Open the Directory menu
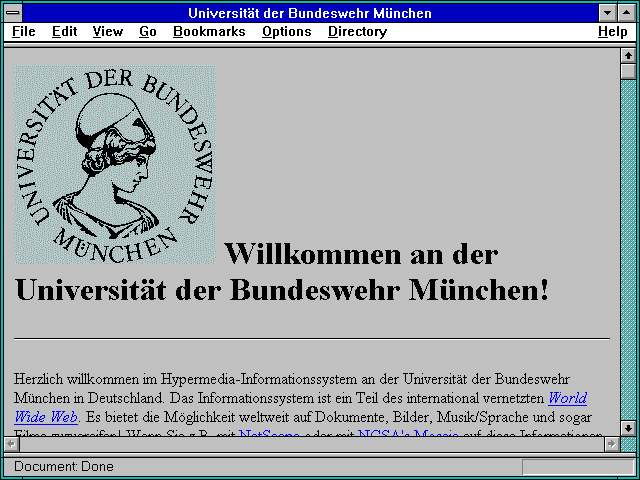640x480 pixels. pyautogui.click(x=358, y=31)
